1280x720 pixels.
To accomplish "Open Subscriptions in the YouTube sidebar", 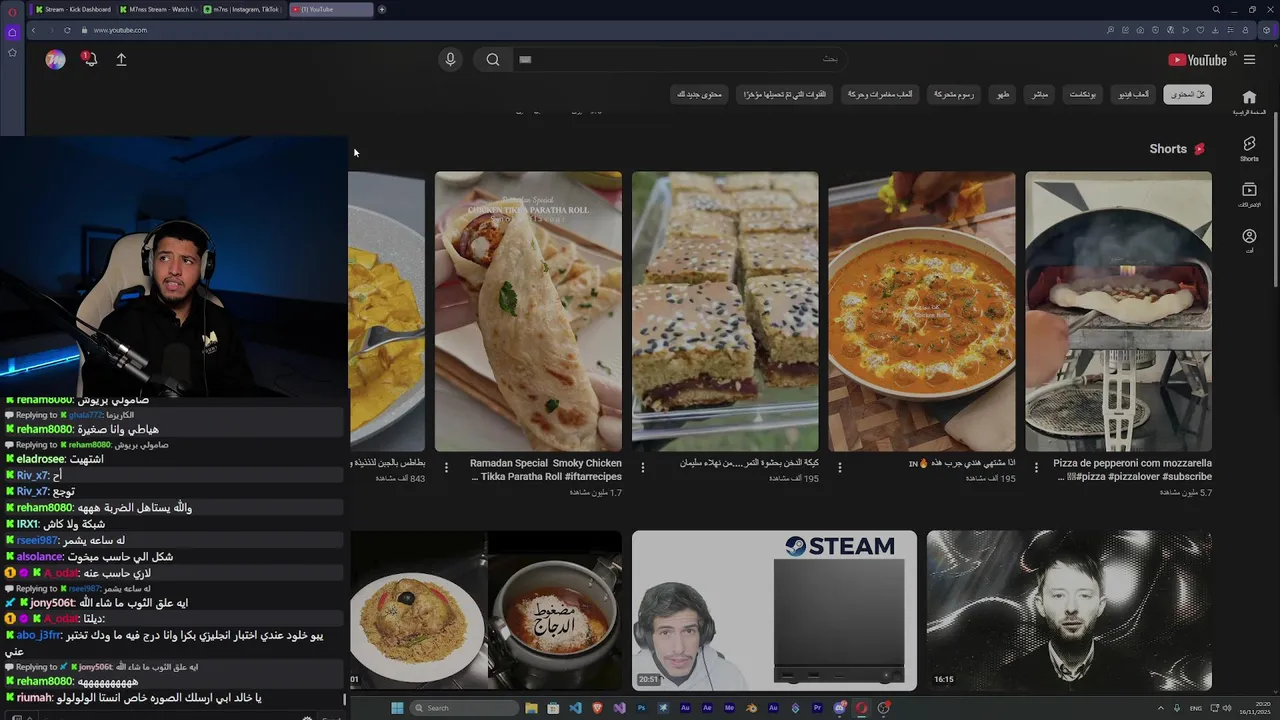I will (x=1249, y=194).
